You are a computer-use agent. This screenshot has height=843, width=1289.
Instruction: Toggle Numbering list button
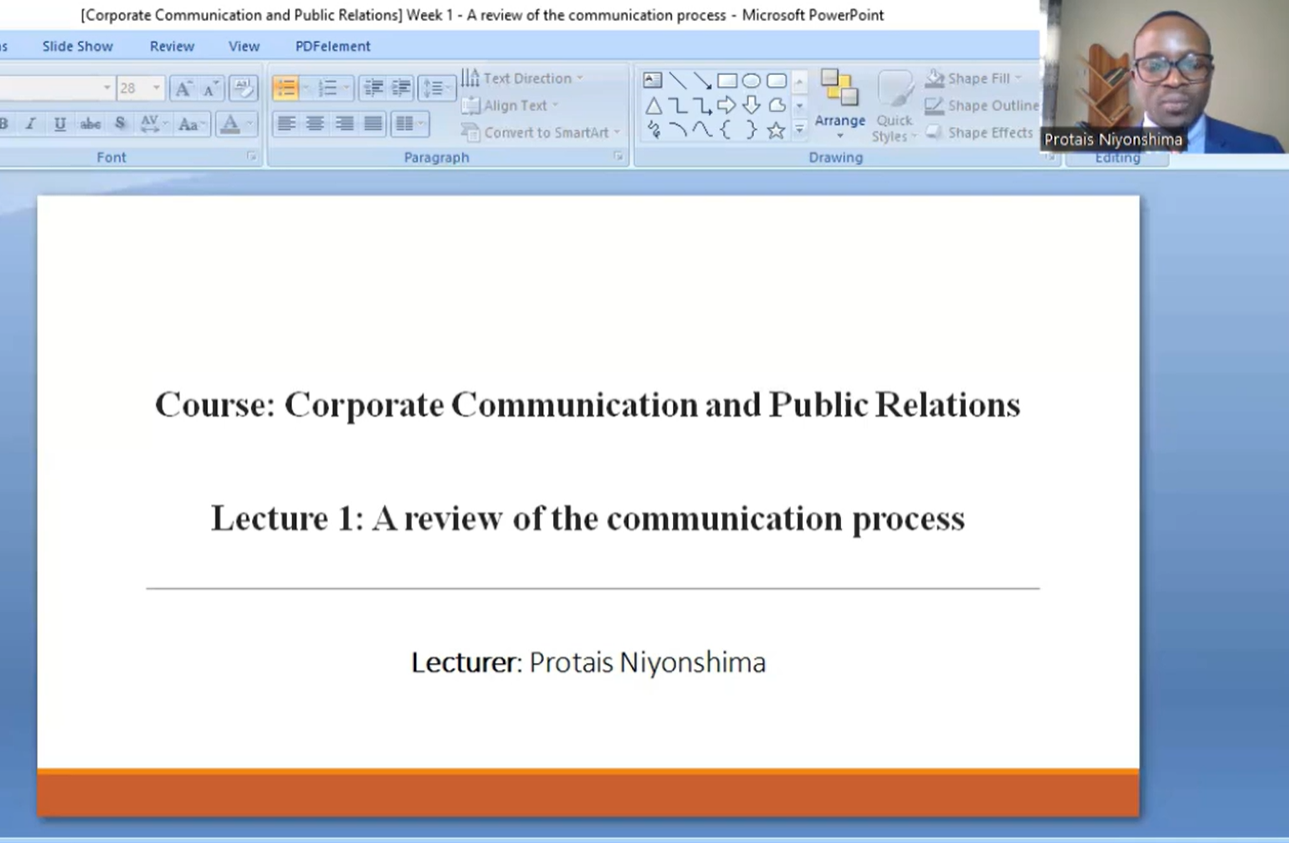pyautogui.click(x=327, y=89)
